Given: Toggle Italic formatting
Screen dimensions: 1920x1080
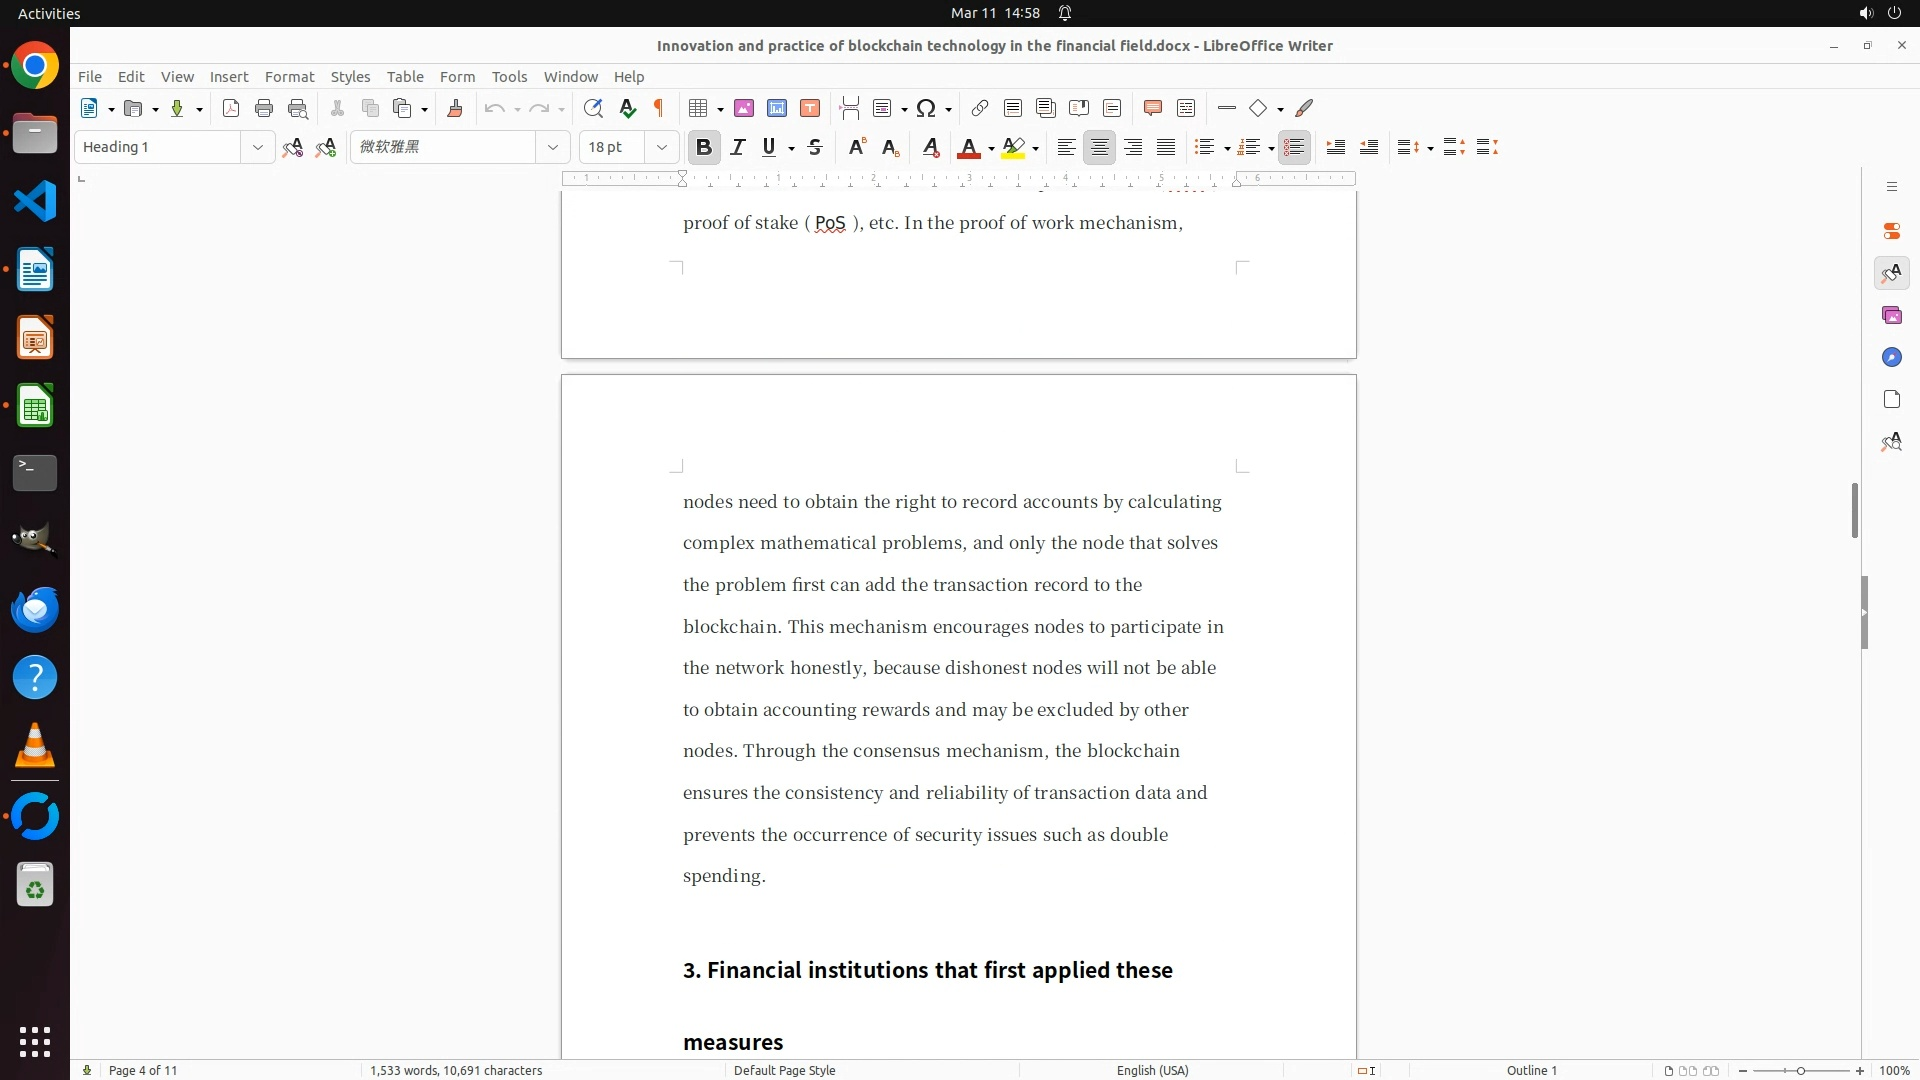Looking at the screenshot, I should (x=738, y=147).
